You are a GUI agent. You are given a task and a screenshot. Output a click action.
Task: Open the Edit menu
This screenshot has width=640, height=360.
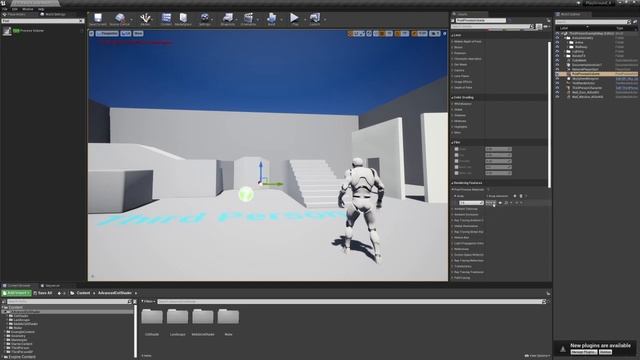[15, 9]
